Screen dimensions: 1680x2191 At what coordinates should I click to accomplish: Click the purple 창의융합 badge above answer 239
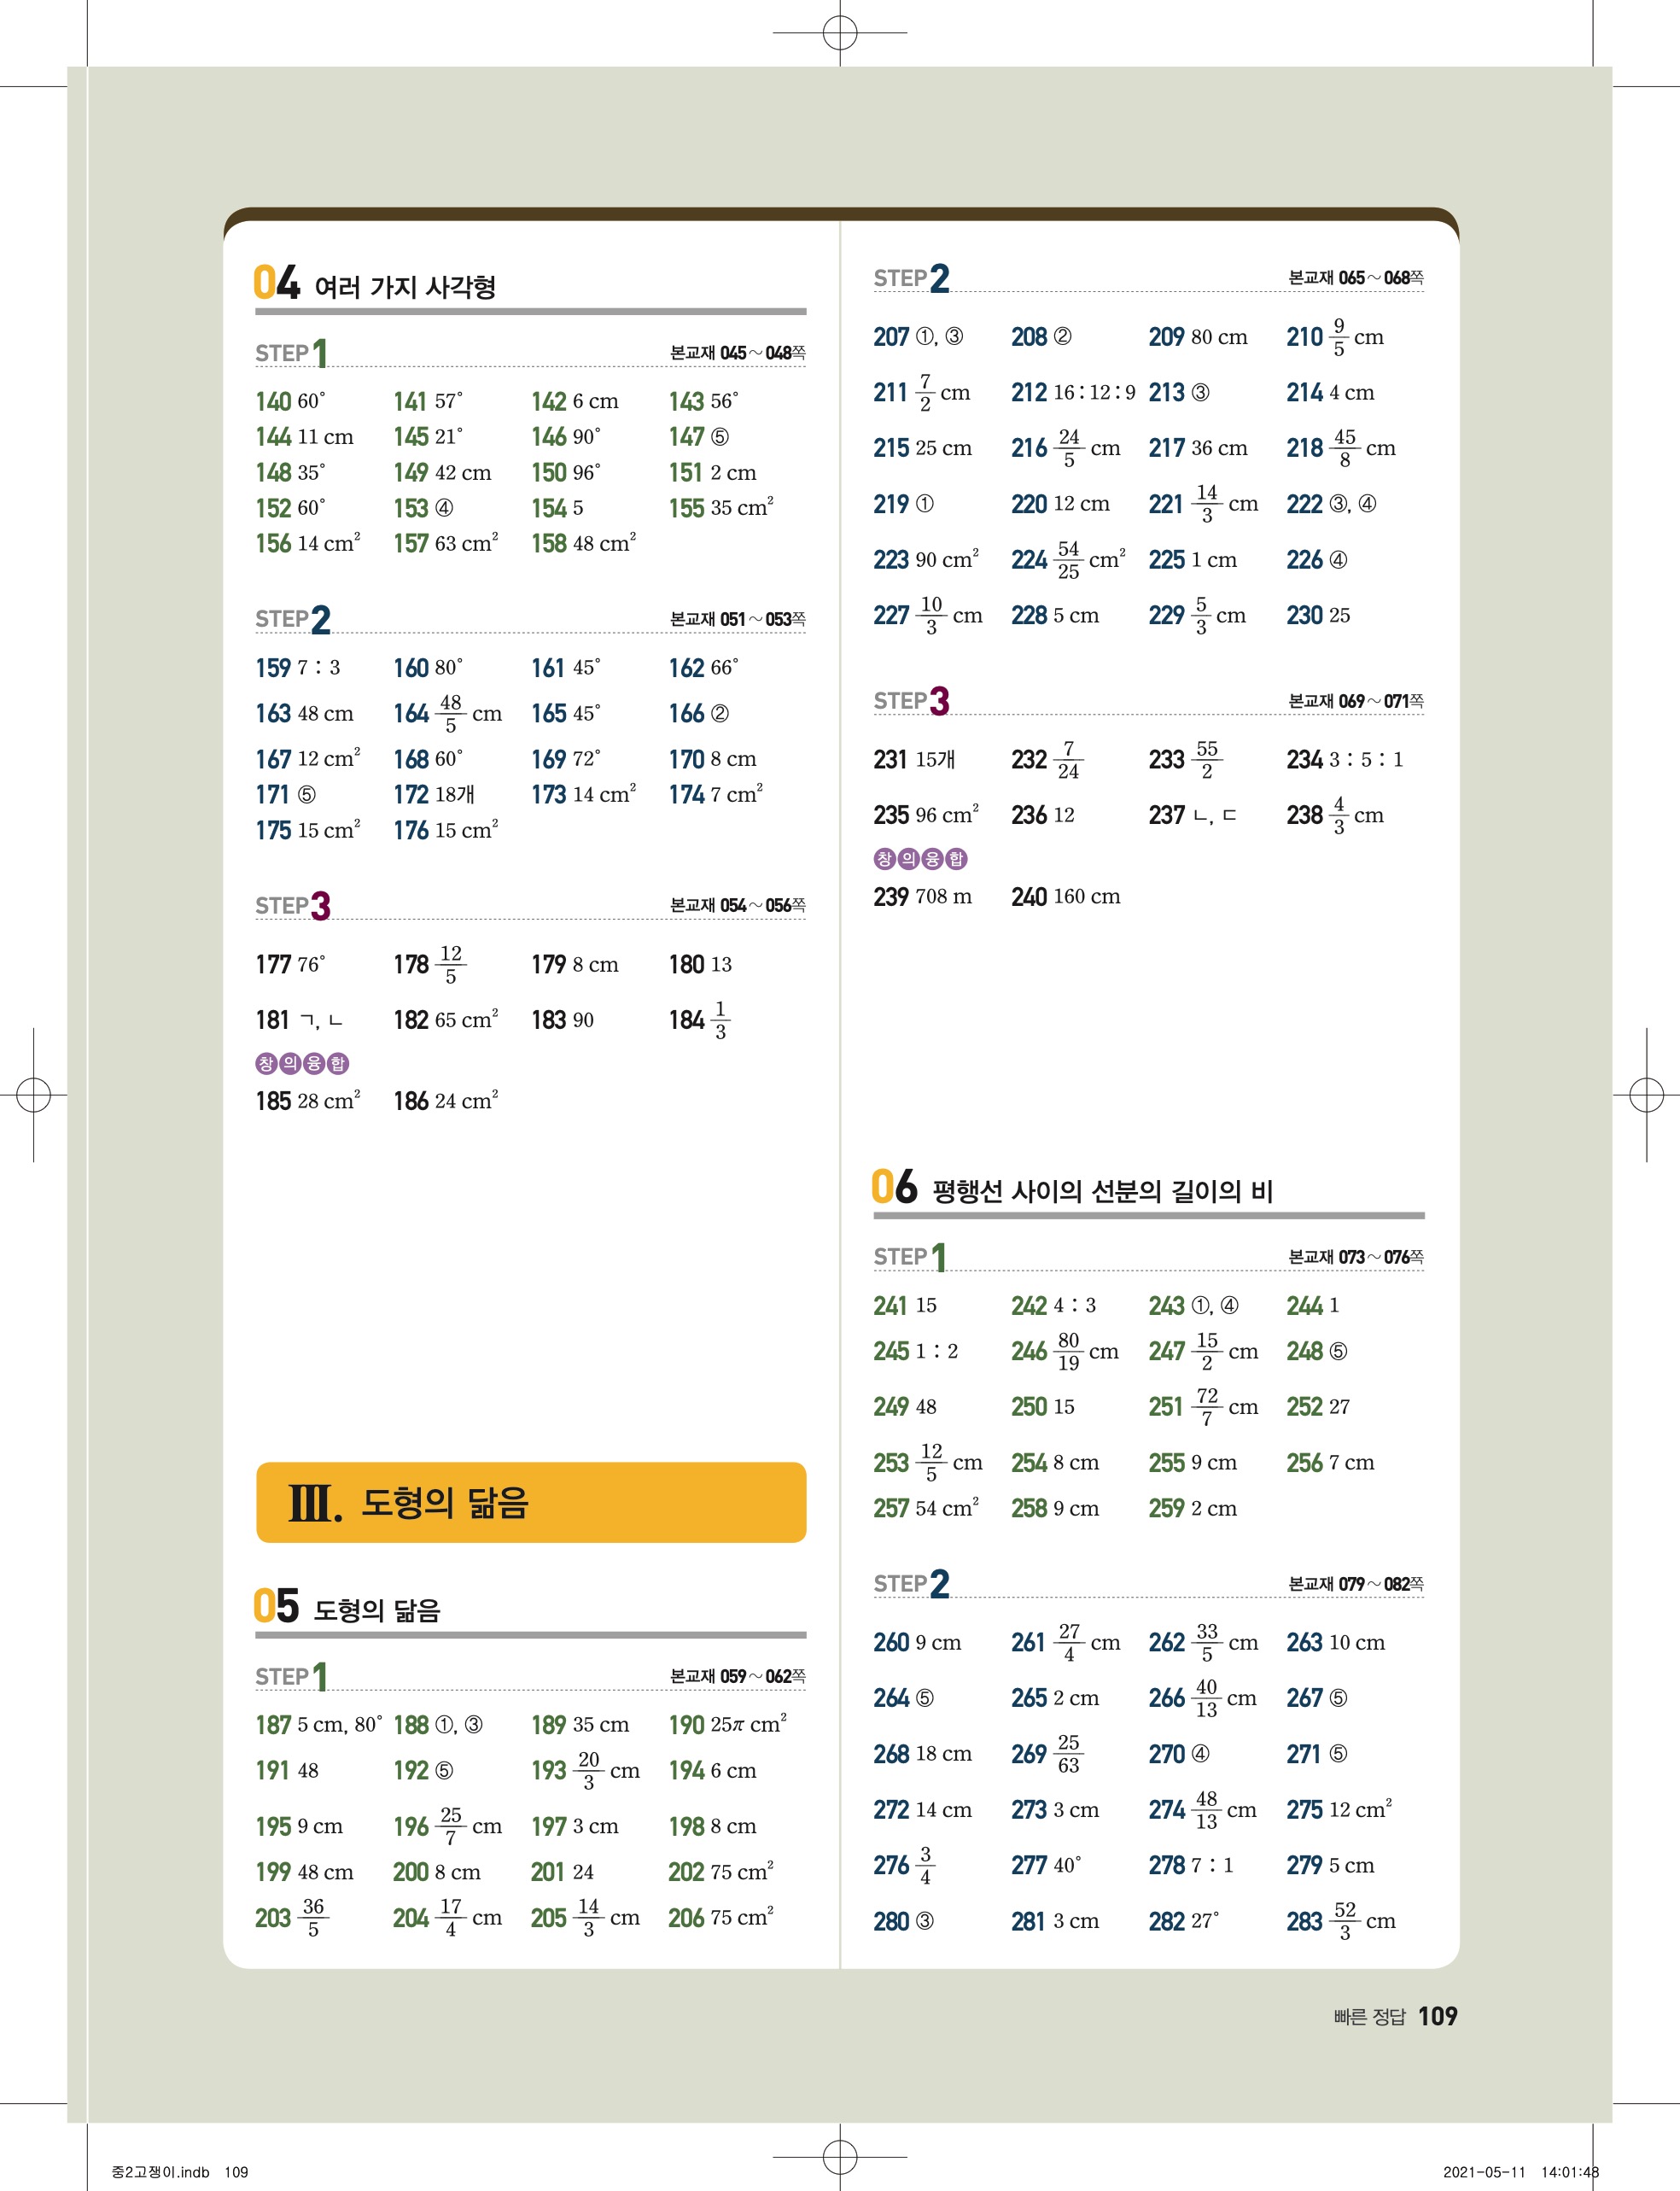pos(920,858)
